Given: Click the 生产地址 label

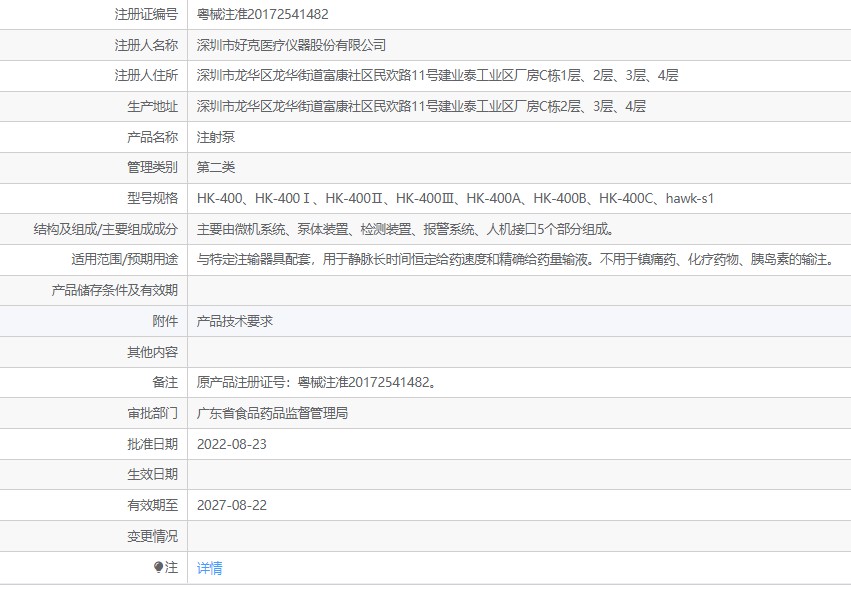Looking at the screenshot, I should (x=153, y=106).
